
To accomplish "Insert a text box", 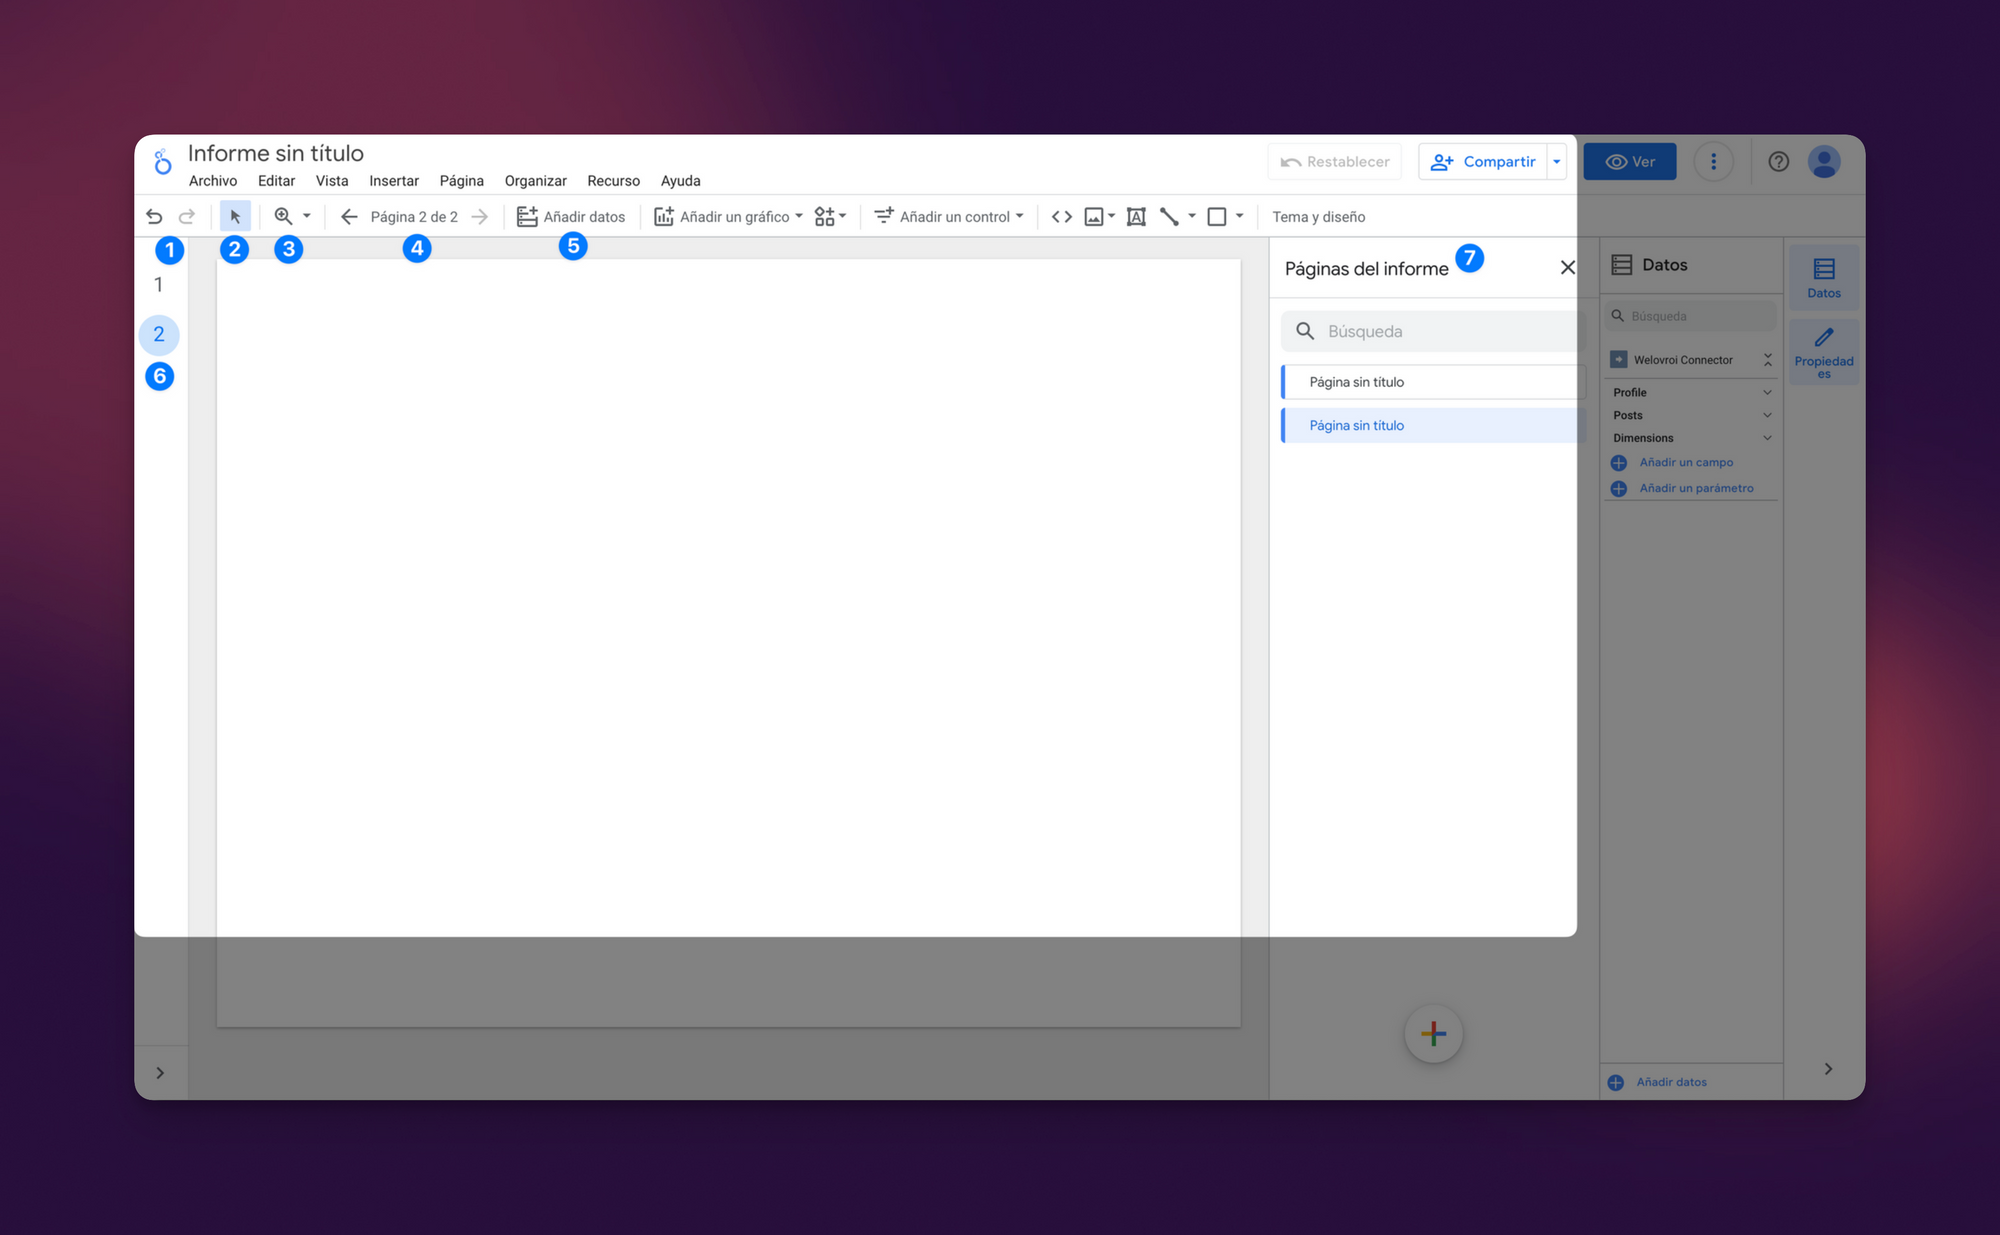I will 1136,217.
